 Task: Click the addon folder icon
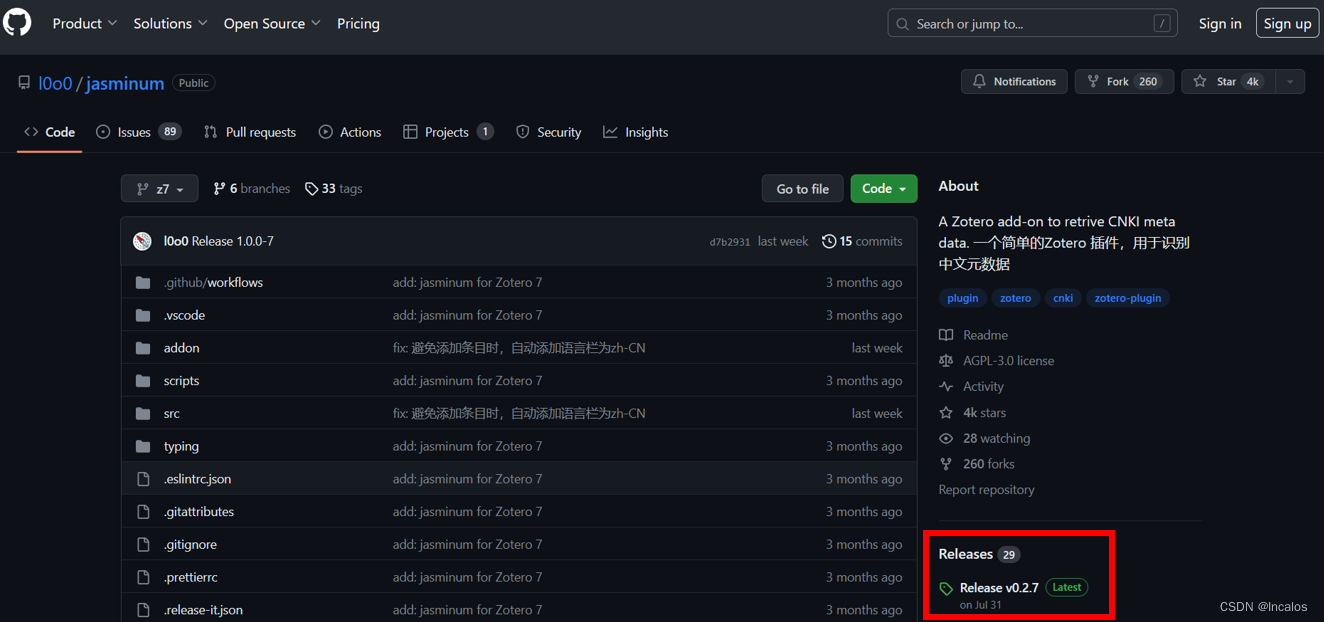click(x=143, y=348)
